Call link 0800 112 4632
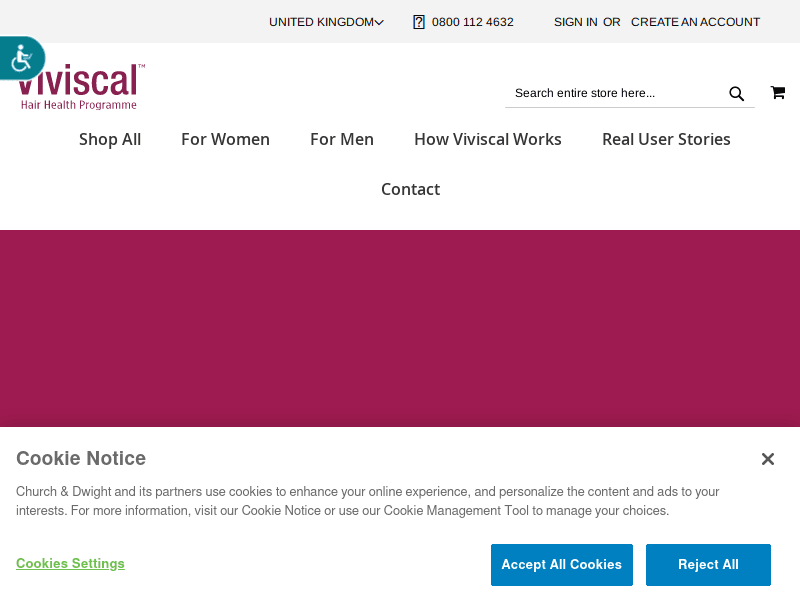The height and width of the screenshot is (600, 800). click(472, 22)
